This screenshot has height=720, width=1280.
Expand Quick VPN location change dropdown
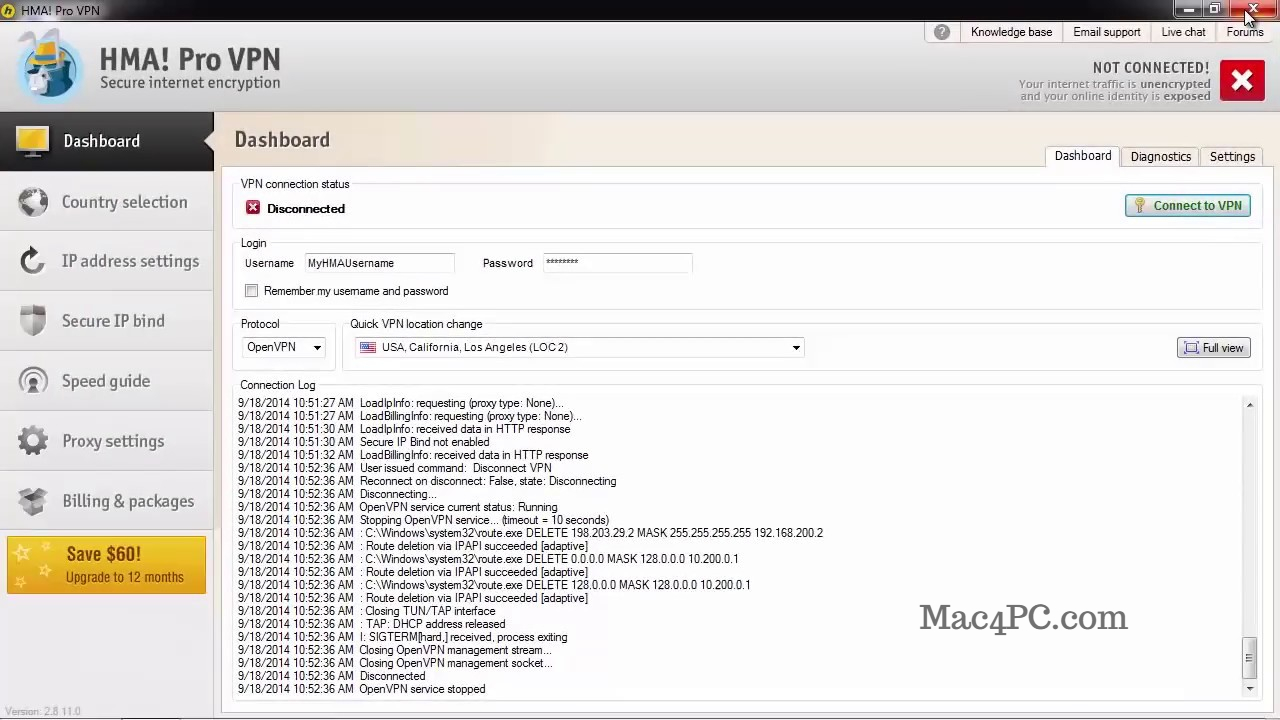pos(580,347)
